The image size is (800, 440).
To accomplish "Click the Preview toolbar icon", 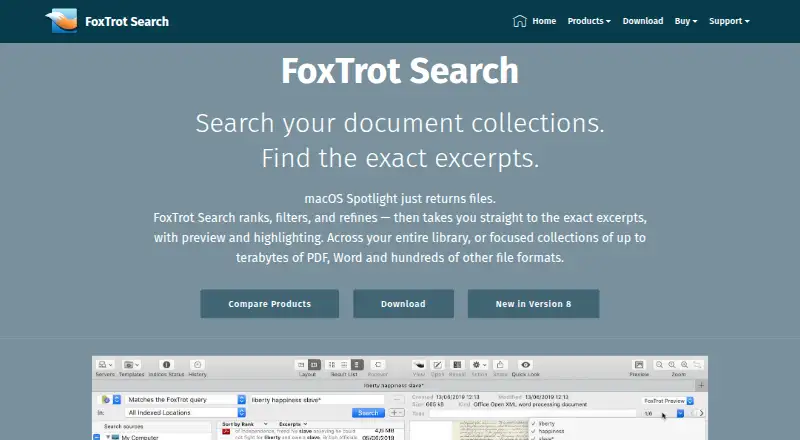I will pyautogui.click(x=639, y=364).
